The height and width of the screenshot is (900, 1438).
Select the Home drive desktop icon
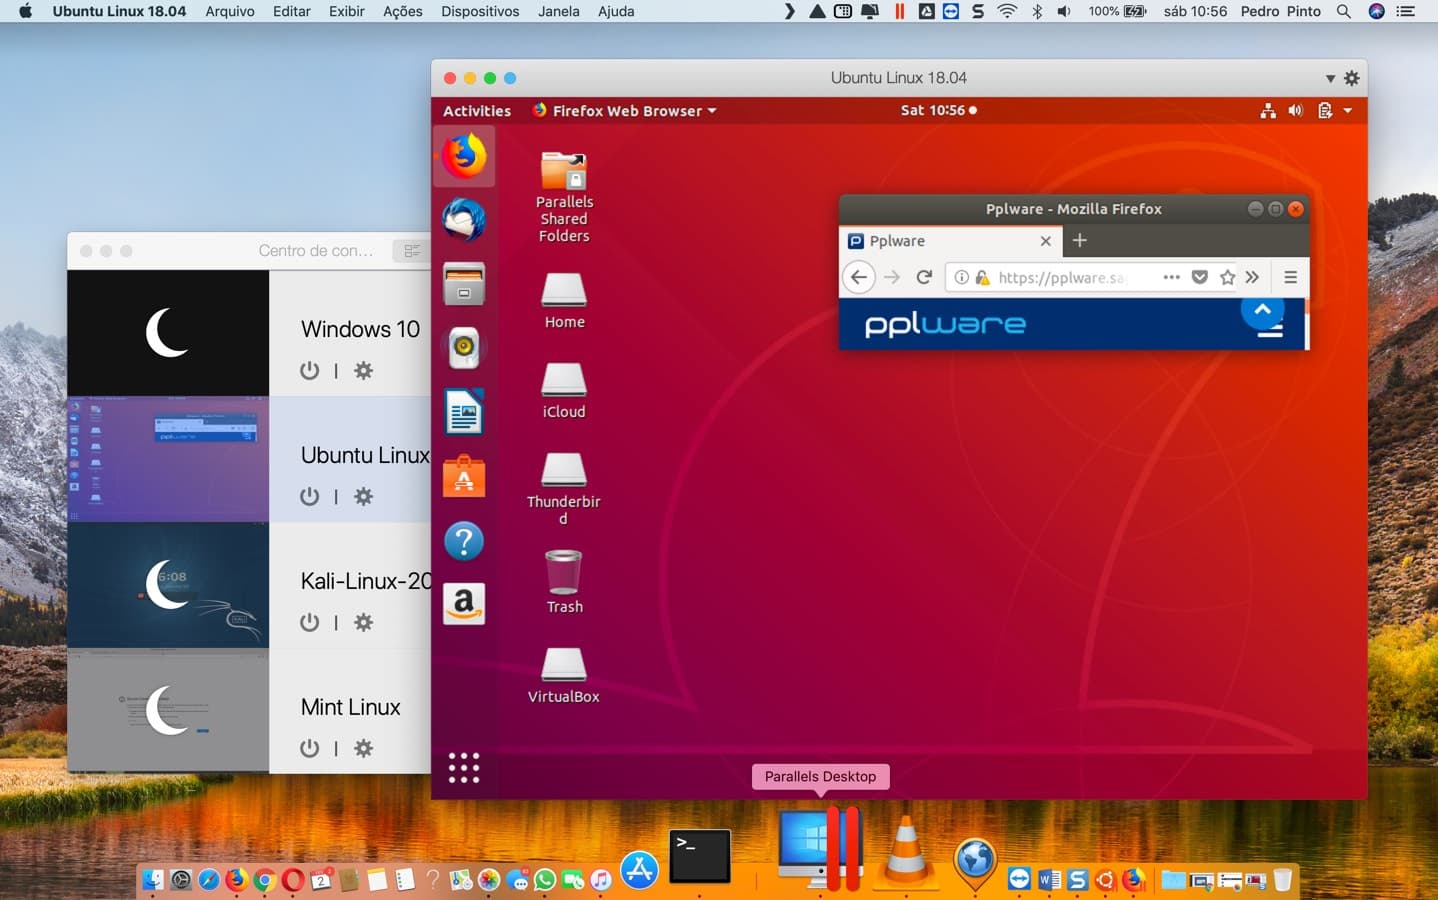564,300
